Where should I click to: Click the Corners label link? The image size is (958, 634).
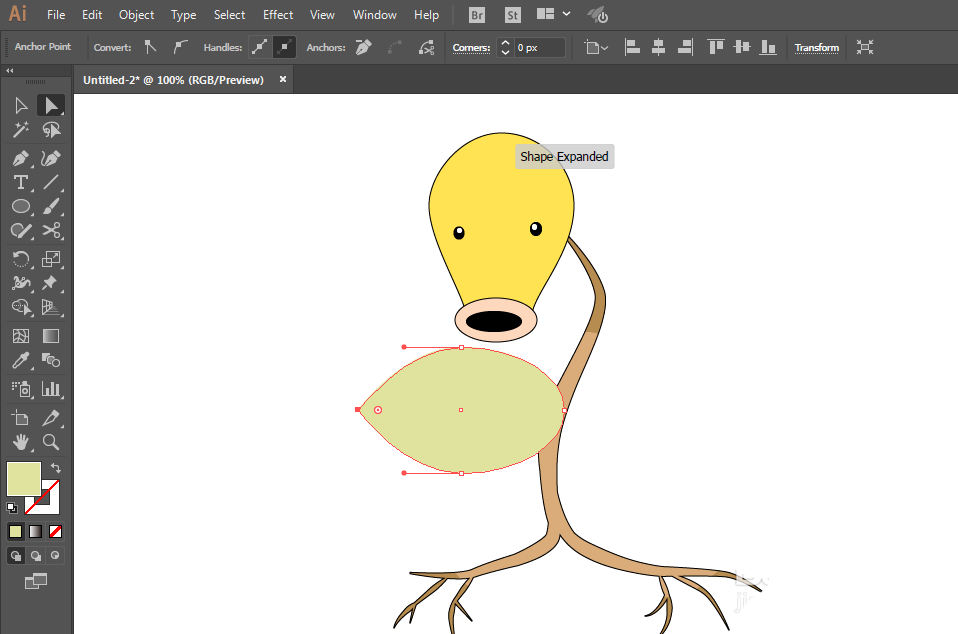(x=471, y=47)
